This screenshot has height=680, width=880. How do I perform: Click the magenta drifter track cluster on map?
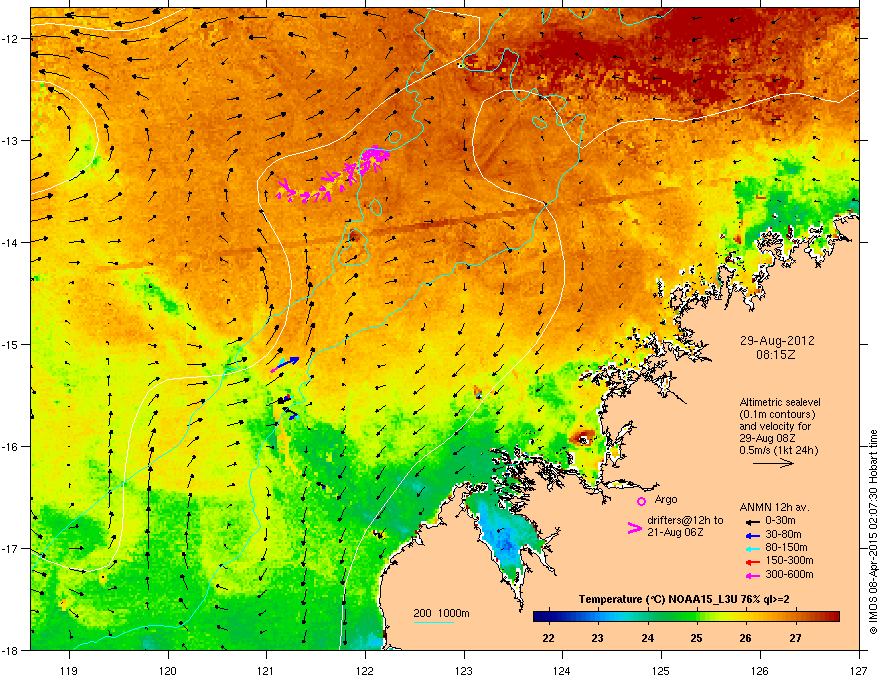334,176
